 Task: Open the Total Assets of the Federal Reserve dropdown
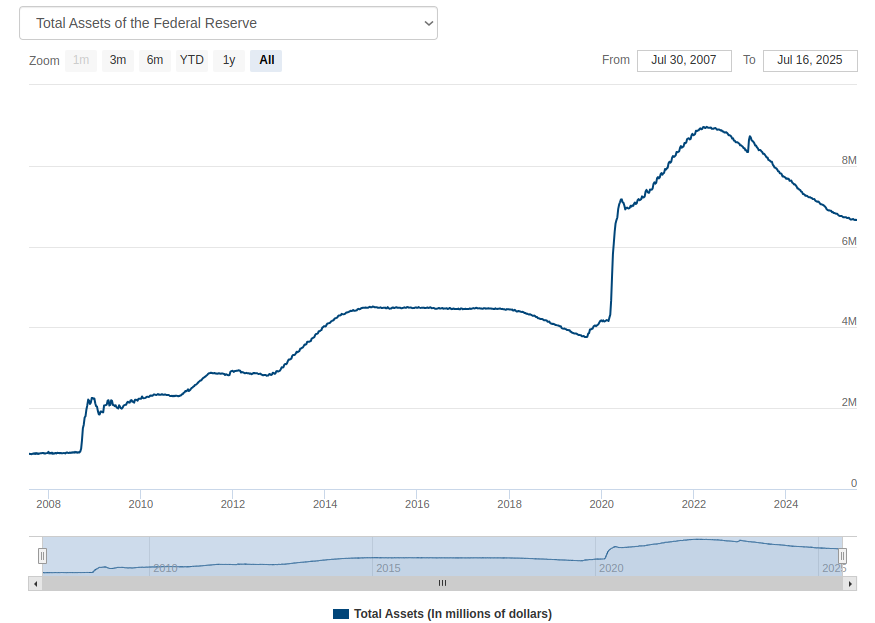pyautogui.click(x=228, y=23)
